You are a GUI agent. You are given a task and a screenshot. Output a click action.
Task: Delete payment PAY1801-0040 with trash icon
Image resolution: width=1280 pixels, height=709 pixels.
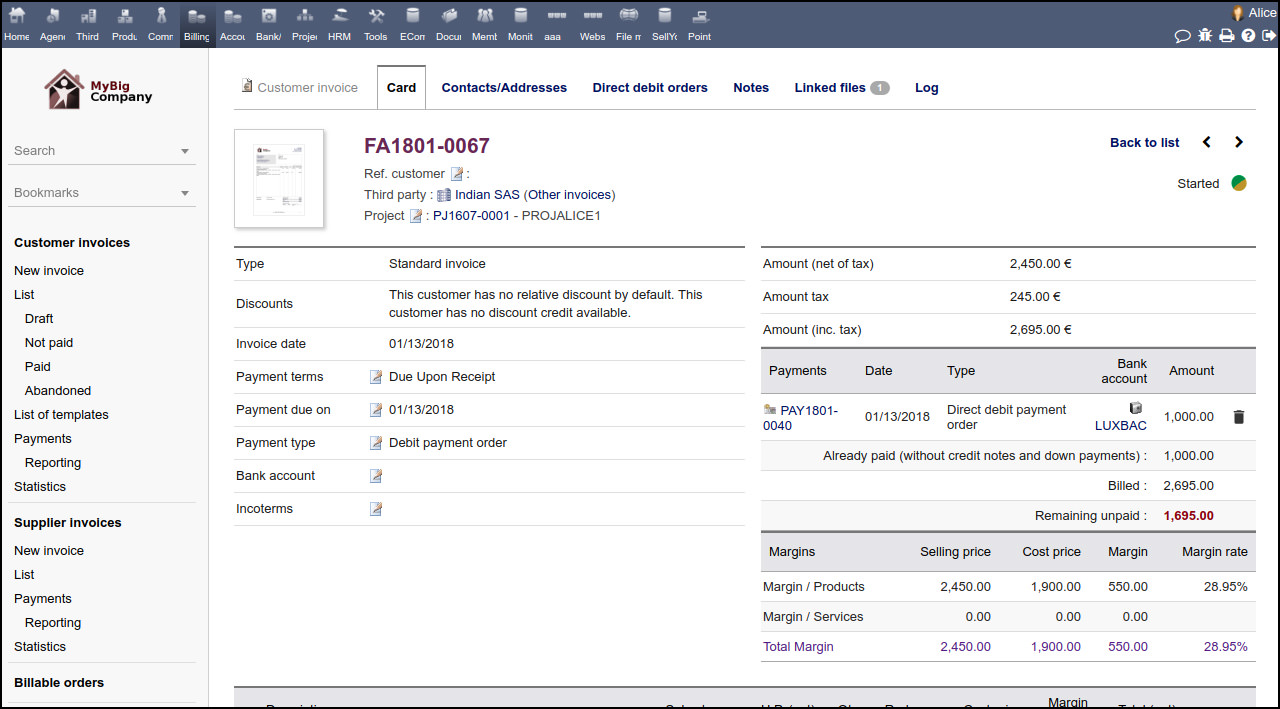click(1239, 417)
